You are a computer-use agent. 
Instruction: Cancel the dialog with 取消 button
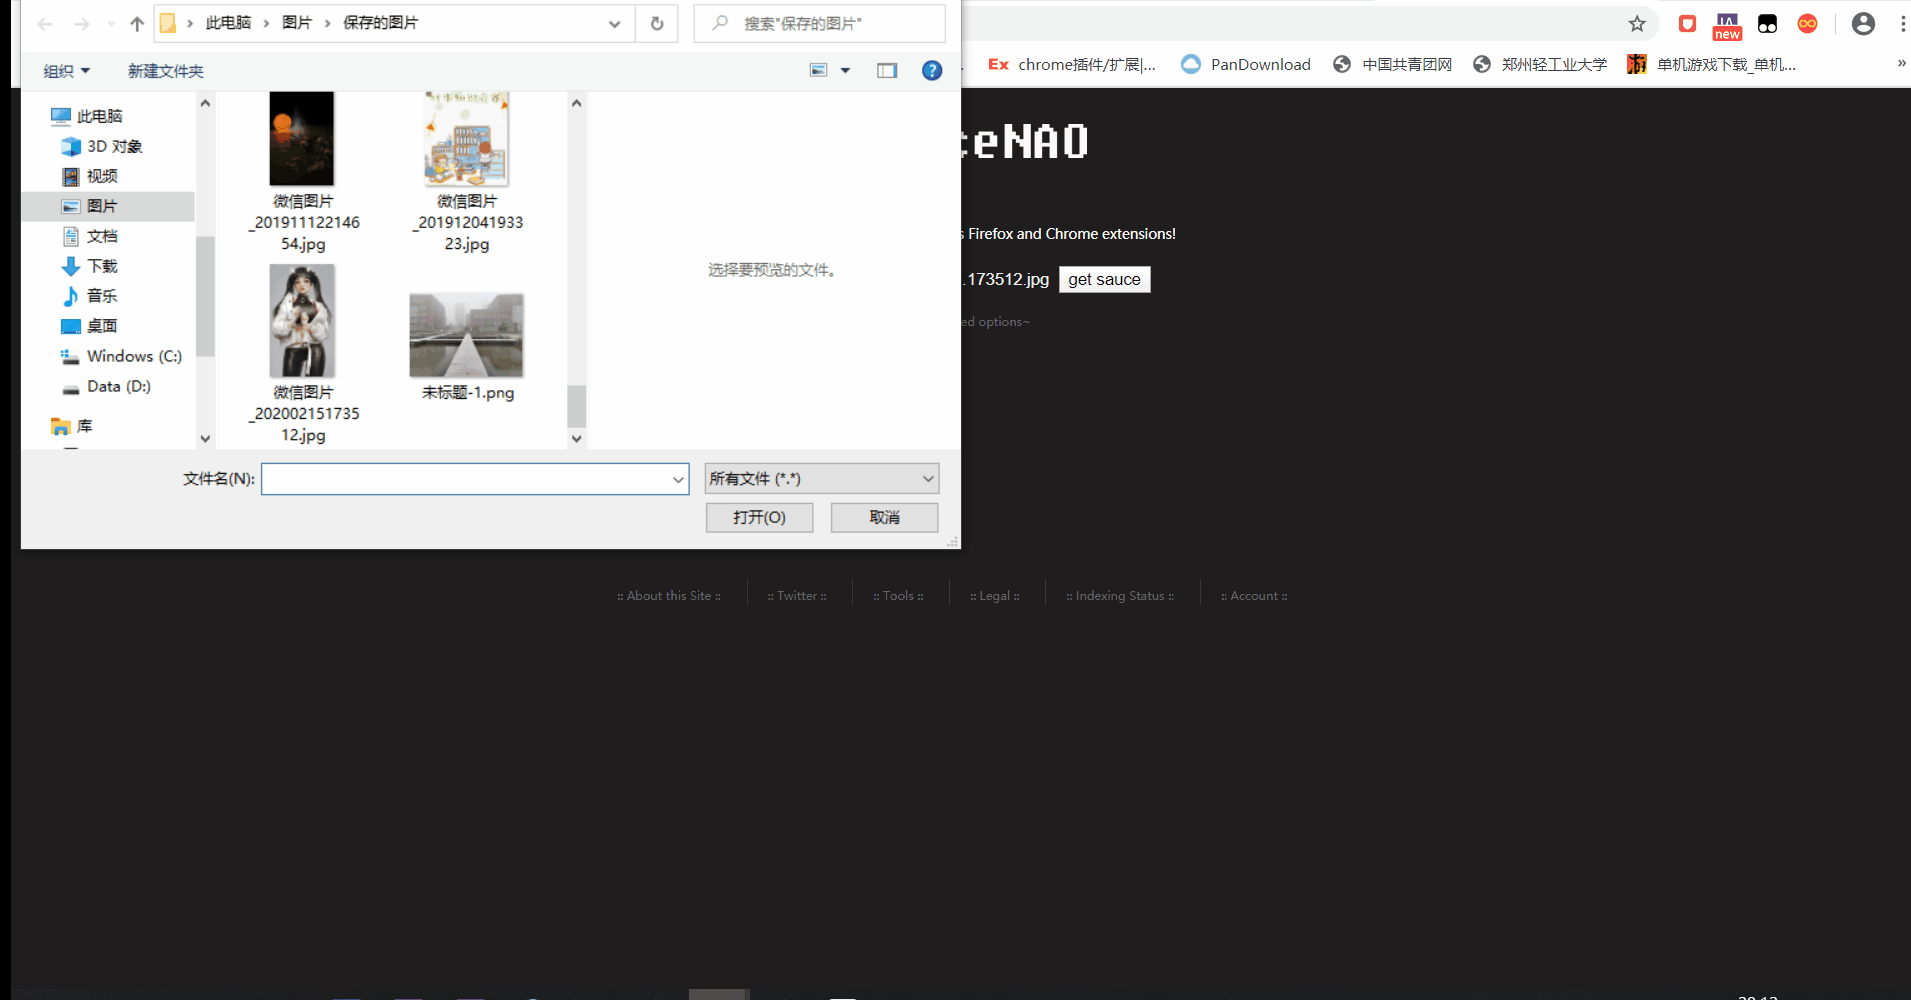[885, 517]
